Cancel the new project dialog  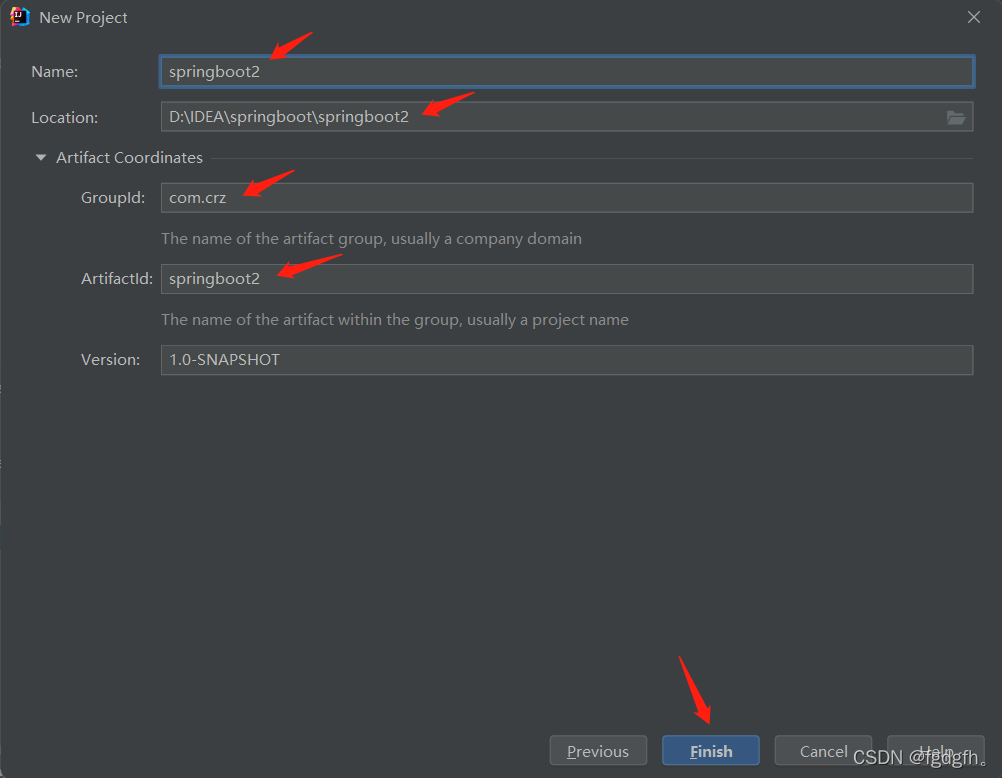pos(823,750)
